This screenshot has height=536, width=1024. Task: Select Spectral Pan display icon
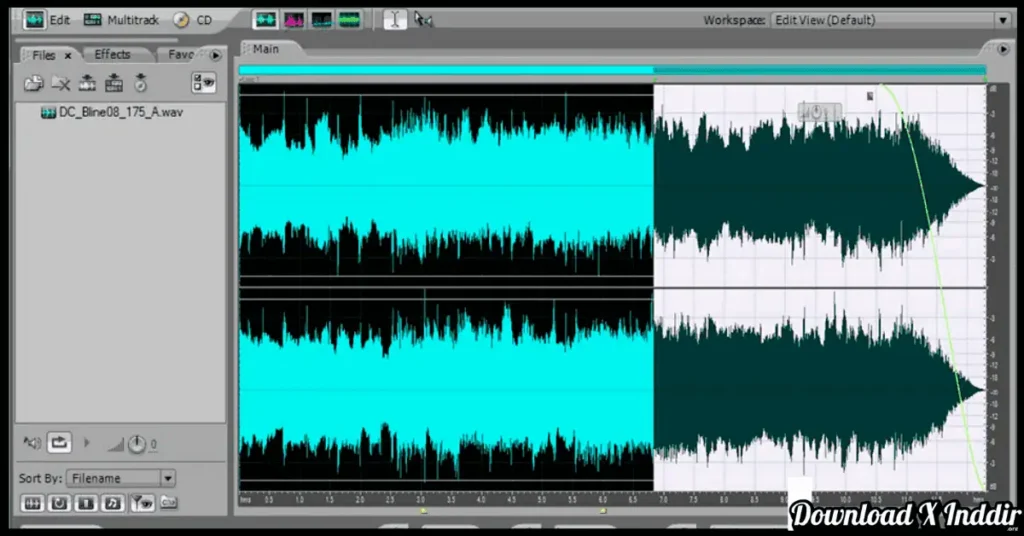tap(322, 20)
